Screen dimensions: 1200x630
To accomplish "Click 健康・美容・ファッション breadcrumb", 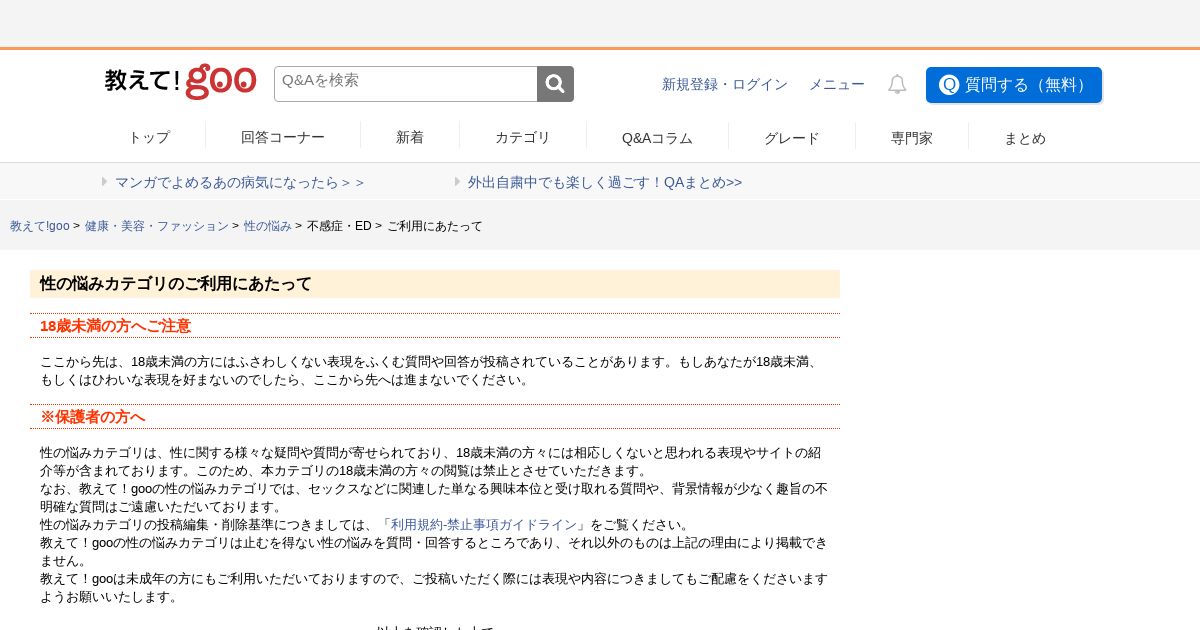I will 156,226.
